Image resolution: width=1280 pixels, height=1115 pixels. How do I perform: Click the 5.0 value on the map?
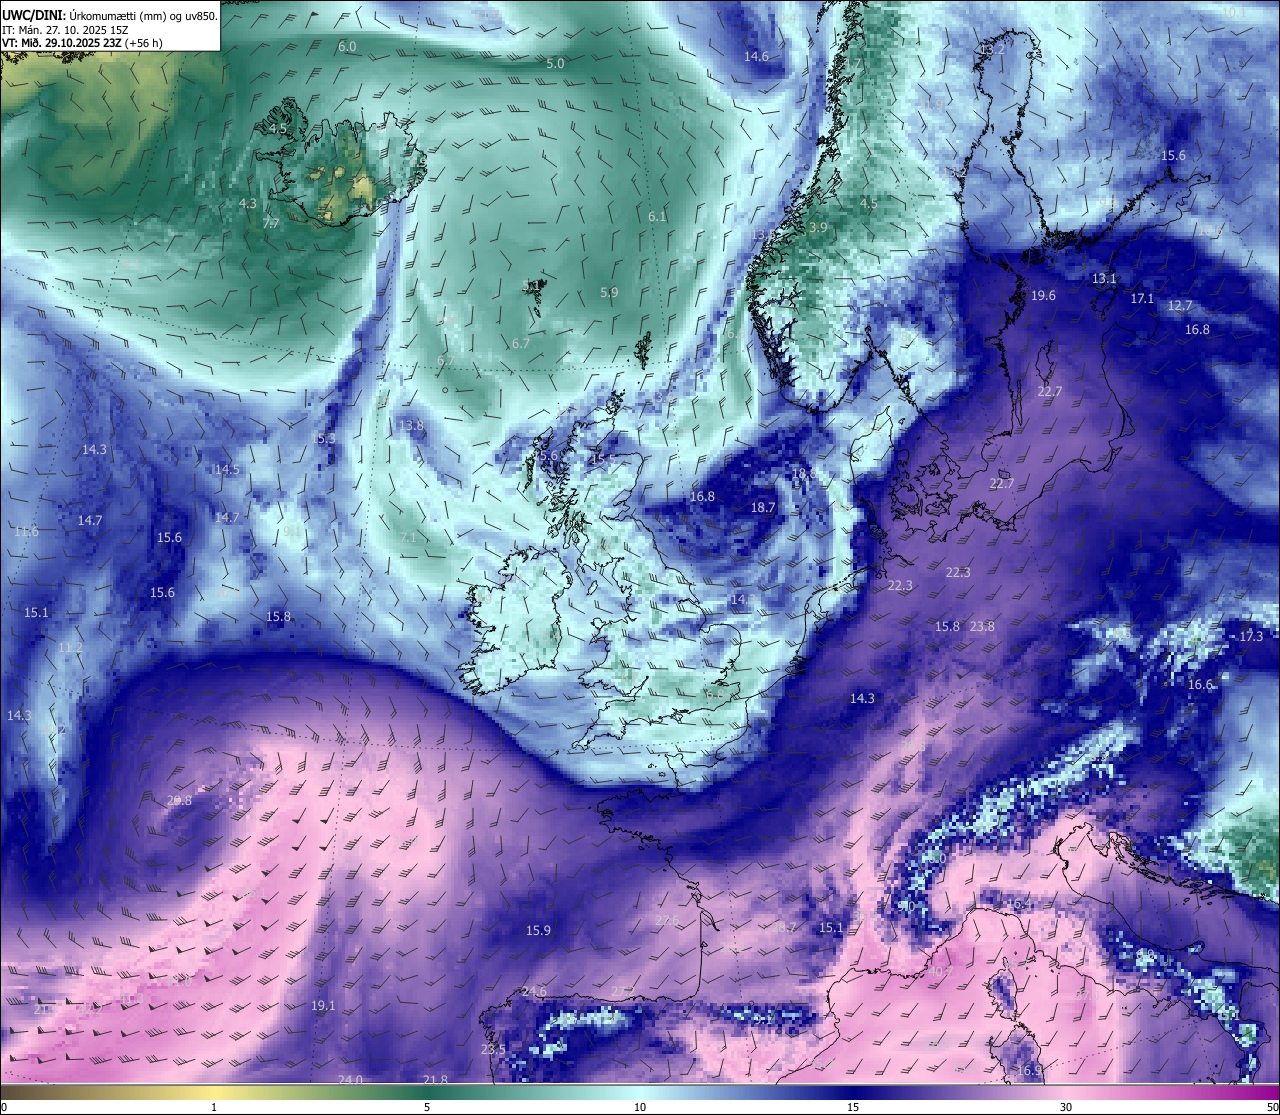[555, 63]
